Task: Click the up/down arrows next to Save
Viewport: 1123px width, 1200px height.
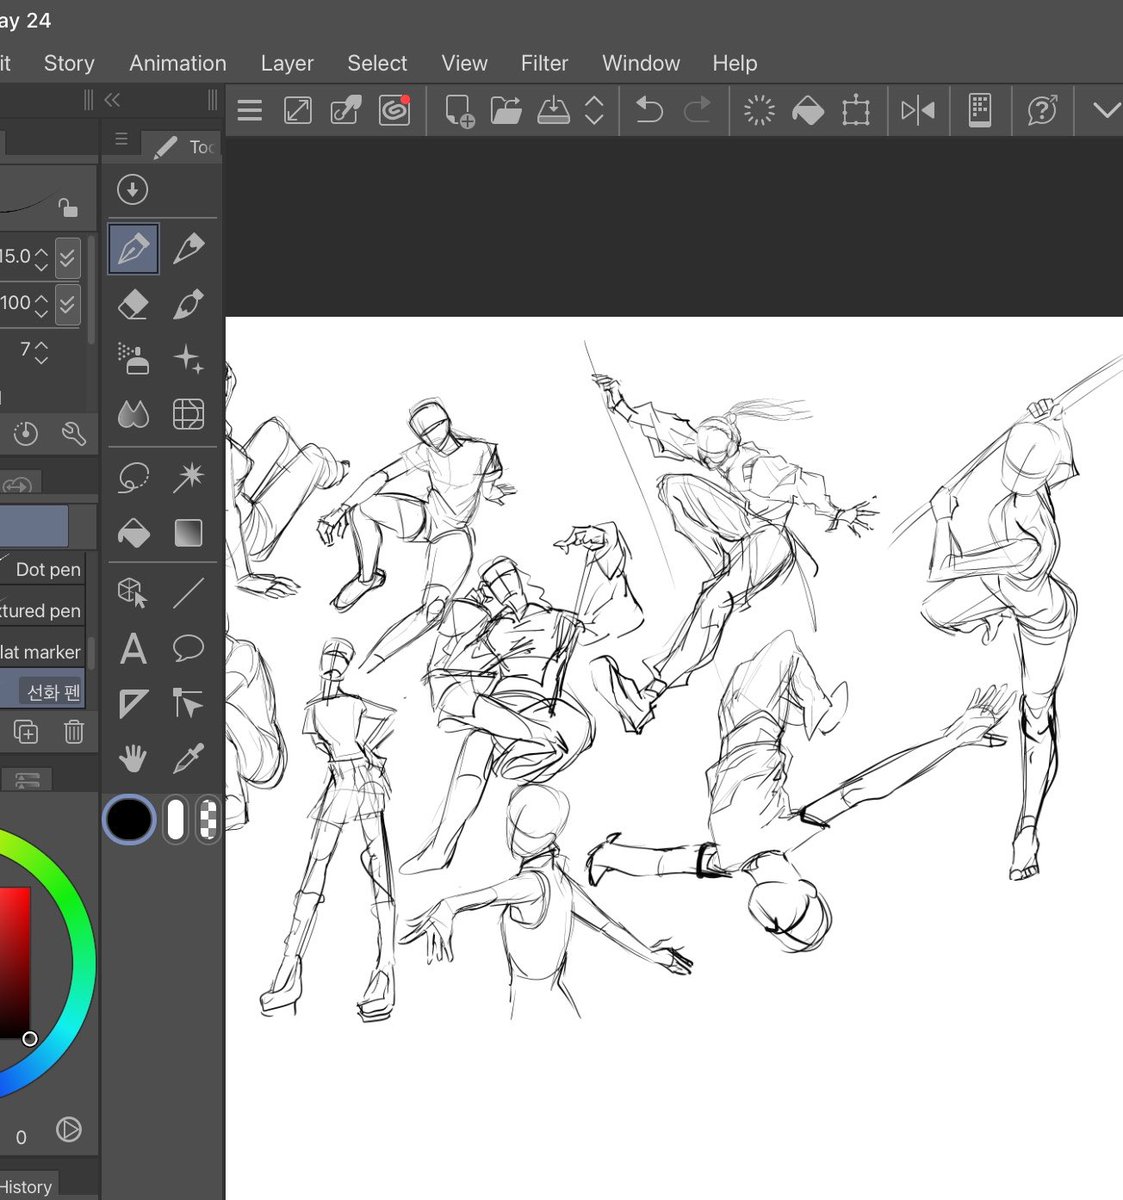Action: (594, 110)
